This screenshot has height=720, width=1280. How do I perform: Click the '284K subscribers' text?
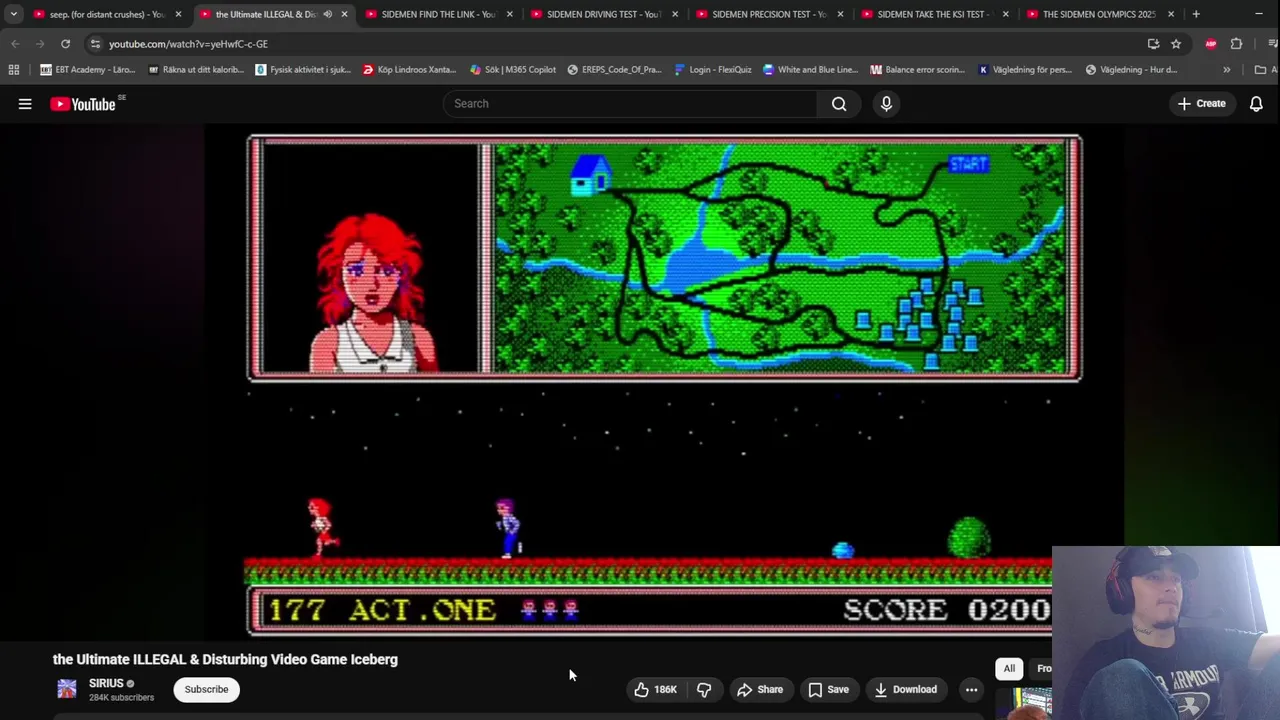tap(121, 697)
